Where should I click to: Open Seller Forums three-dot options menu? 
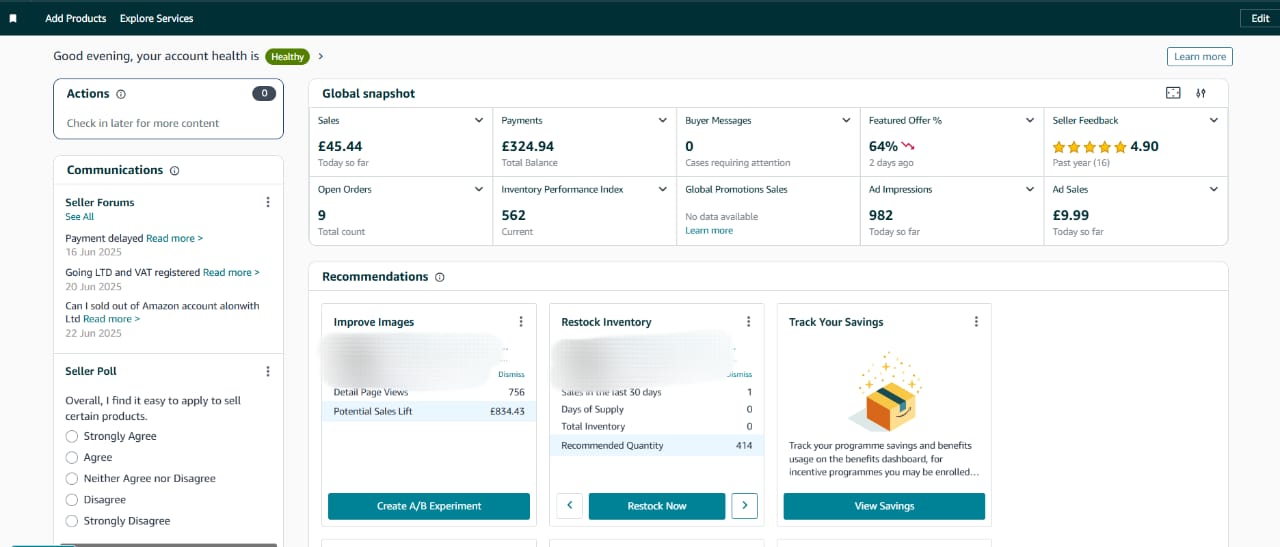(267, 202)
